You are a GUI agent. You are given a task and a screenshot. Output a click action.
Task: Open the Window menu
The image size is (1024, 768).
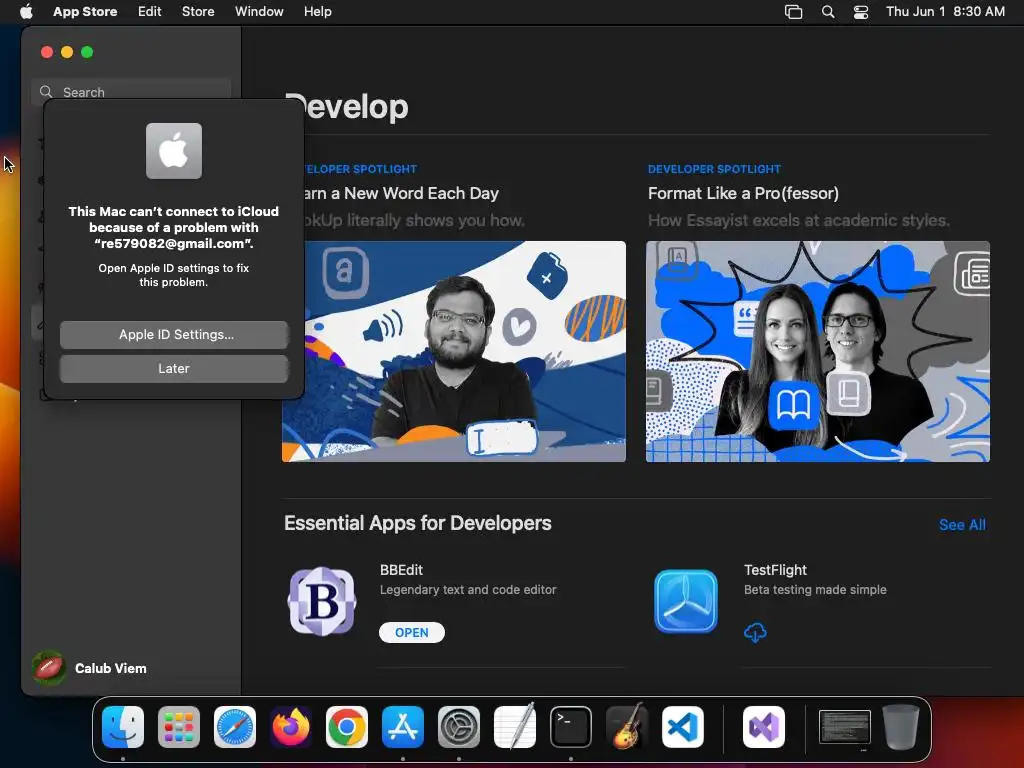[259, 11]
